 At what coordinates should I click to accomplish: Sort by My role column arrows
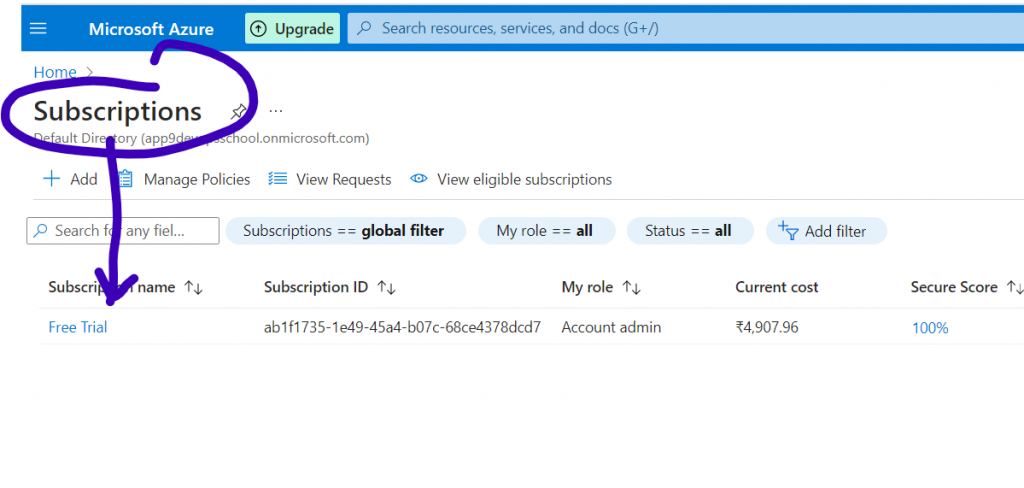(631, 288)
